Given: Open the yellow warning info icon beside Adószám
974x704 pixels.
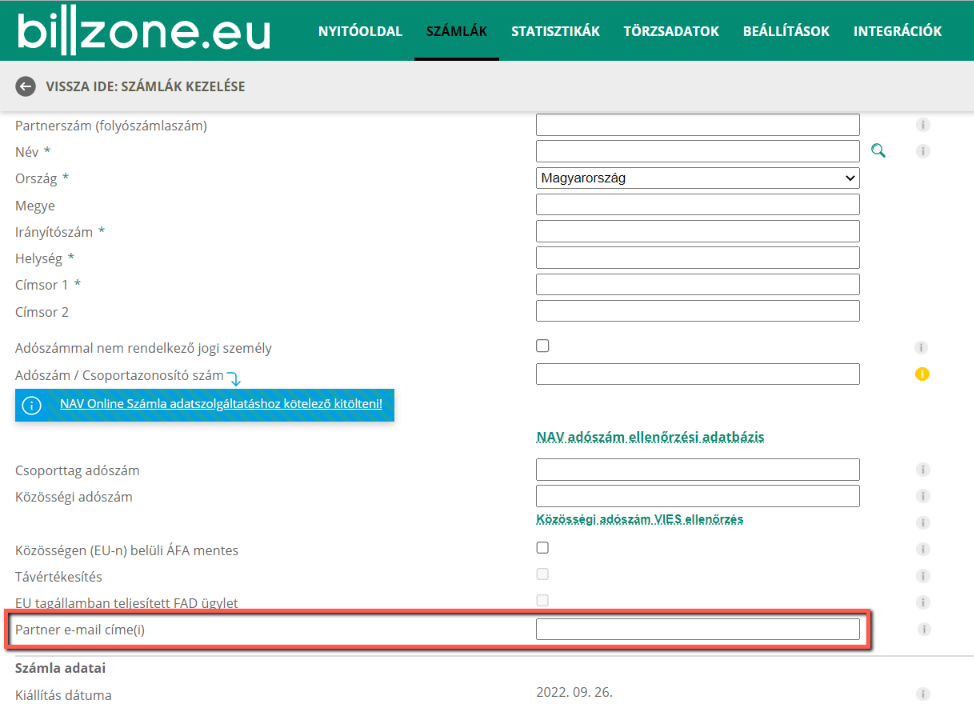Looking at the screenshot, I should click(922, 373).
